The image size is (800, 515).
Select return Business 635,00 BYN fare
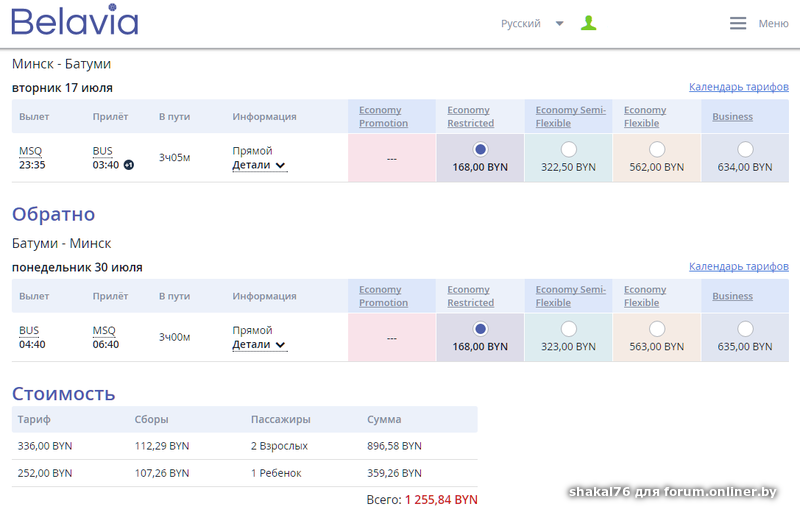(x=745, y=329)
